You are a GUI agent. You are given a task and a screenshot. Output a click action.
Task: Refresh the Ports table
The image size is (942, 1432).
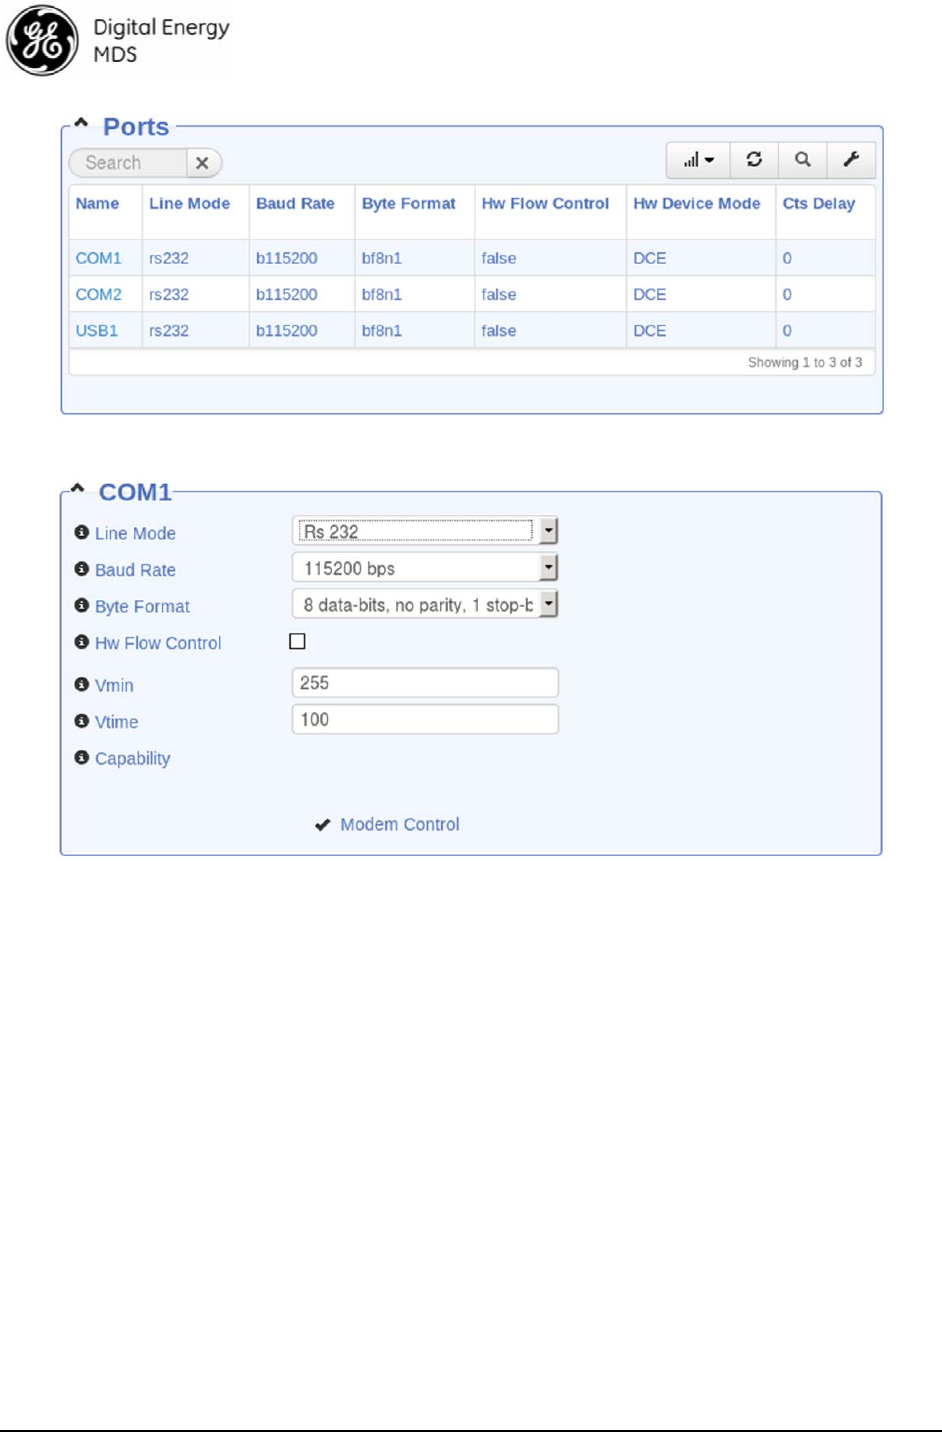point(754,160)
